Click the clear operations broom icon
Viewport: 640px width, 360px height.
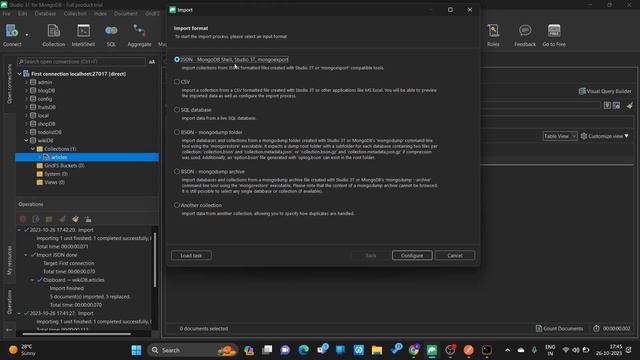75,219
